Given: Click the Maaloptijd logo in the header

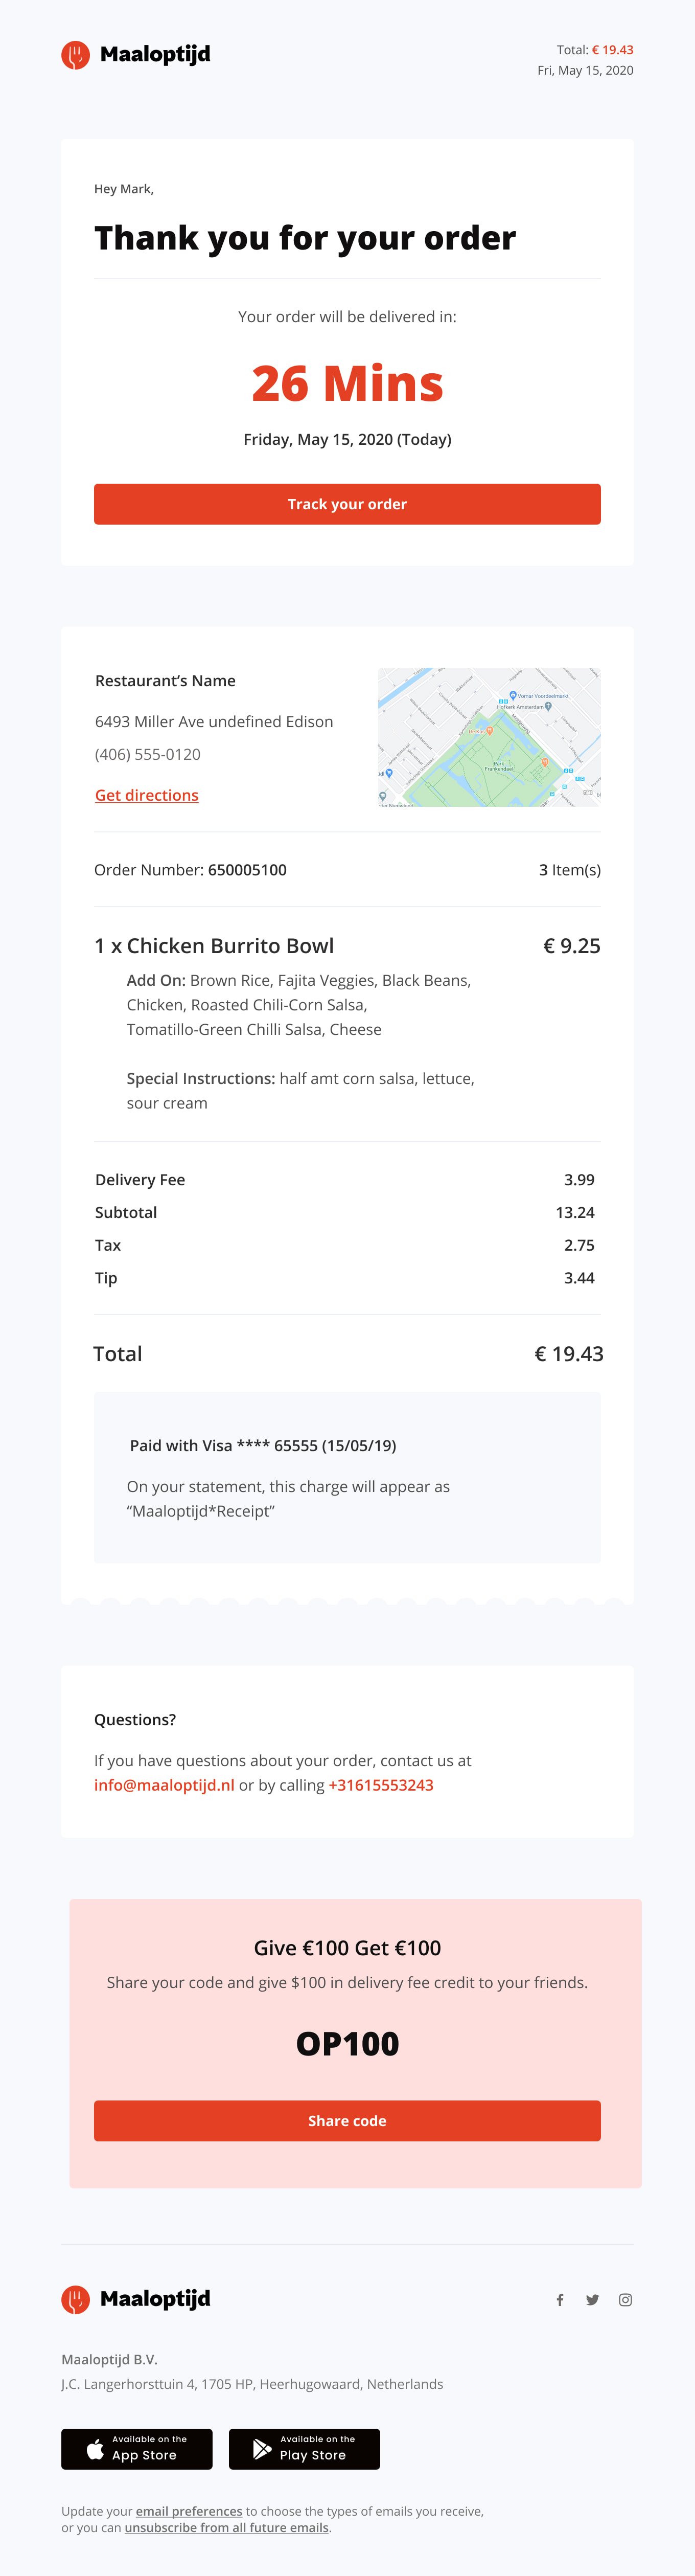Looking at the screenshot, I should pos(136,55).
